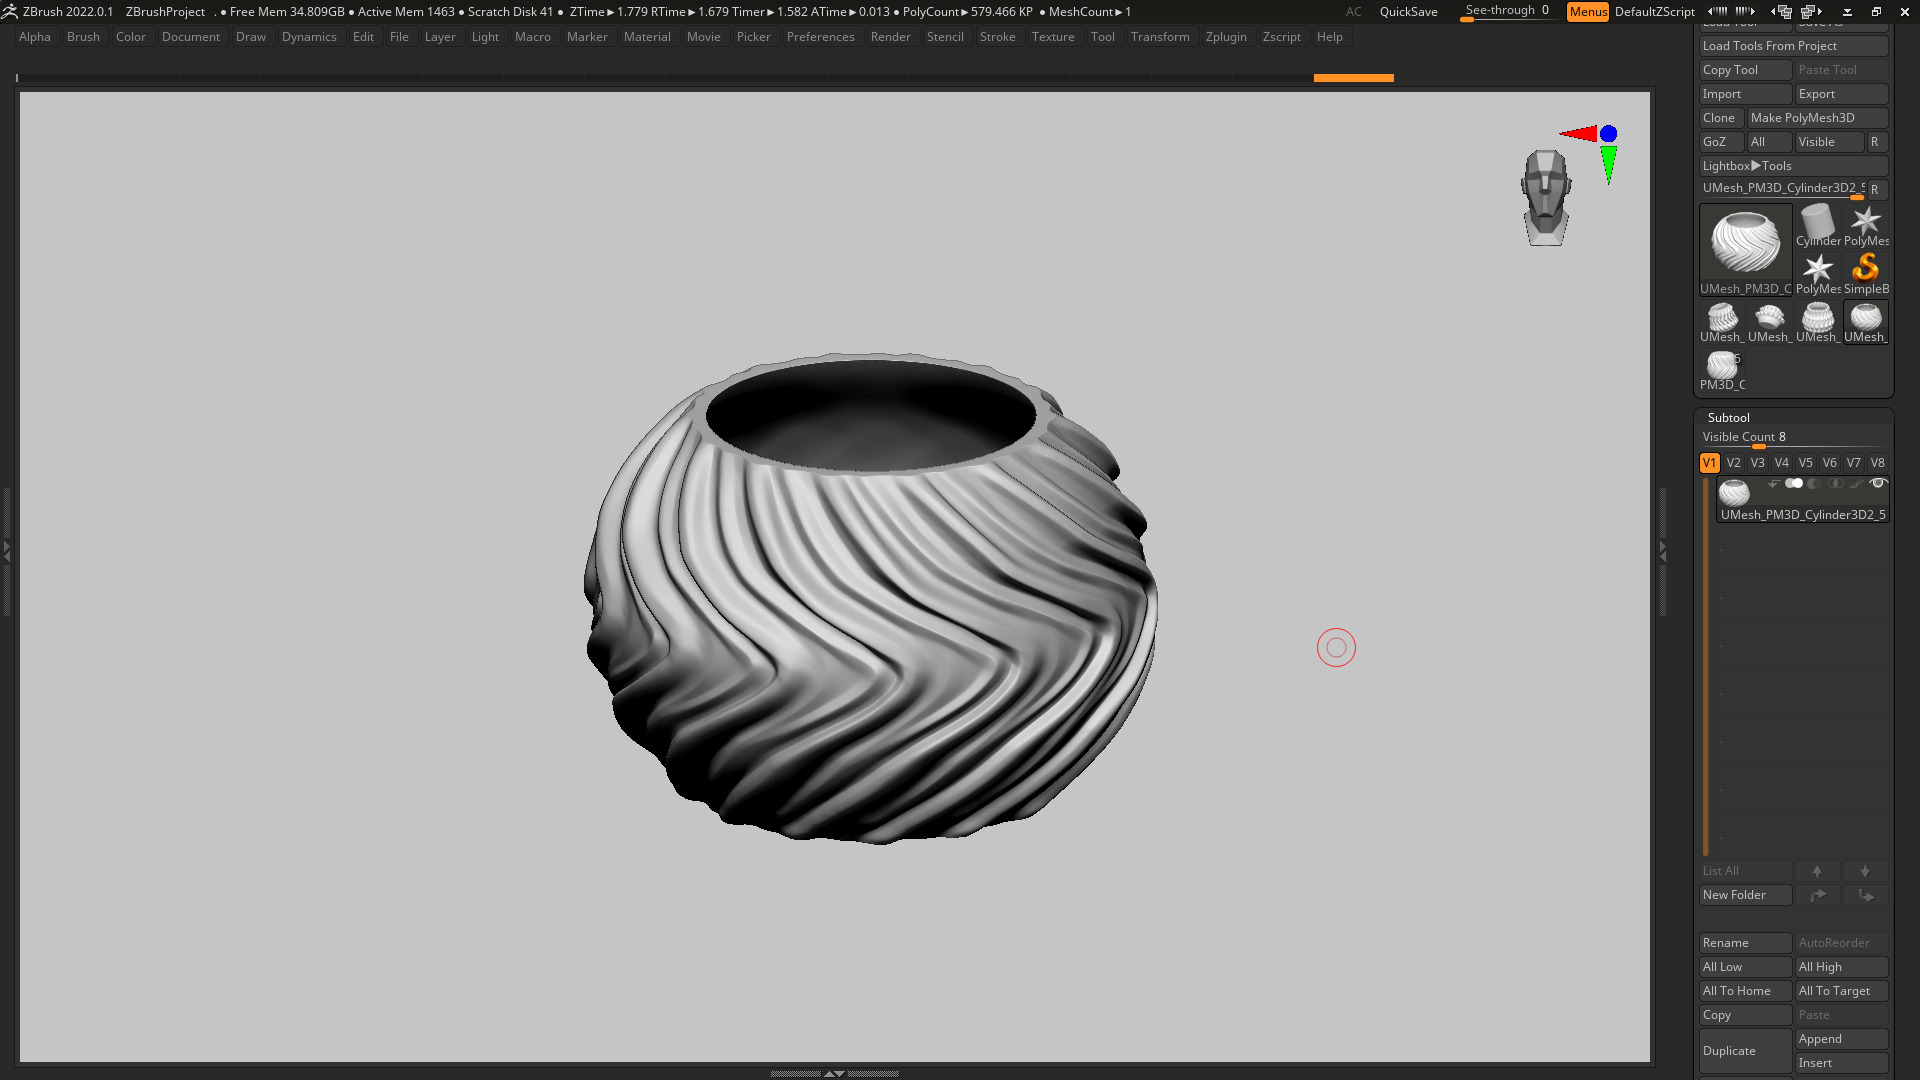Open the Transform menu
1920x1080 pixels.
[1160, 37]
